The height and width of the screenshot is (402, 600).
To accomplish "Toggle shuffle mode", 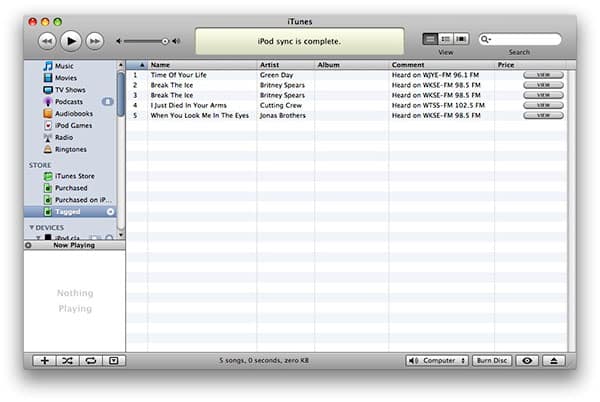I will point(67,361).
